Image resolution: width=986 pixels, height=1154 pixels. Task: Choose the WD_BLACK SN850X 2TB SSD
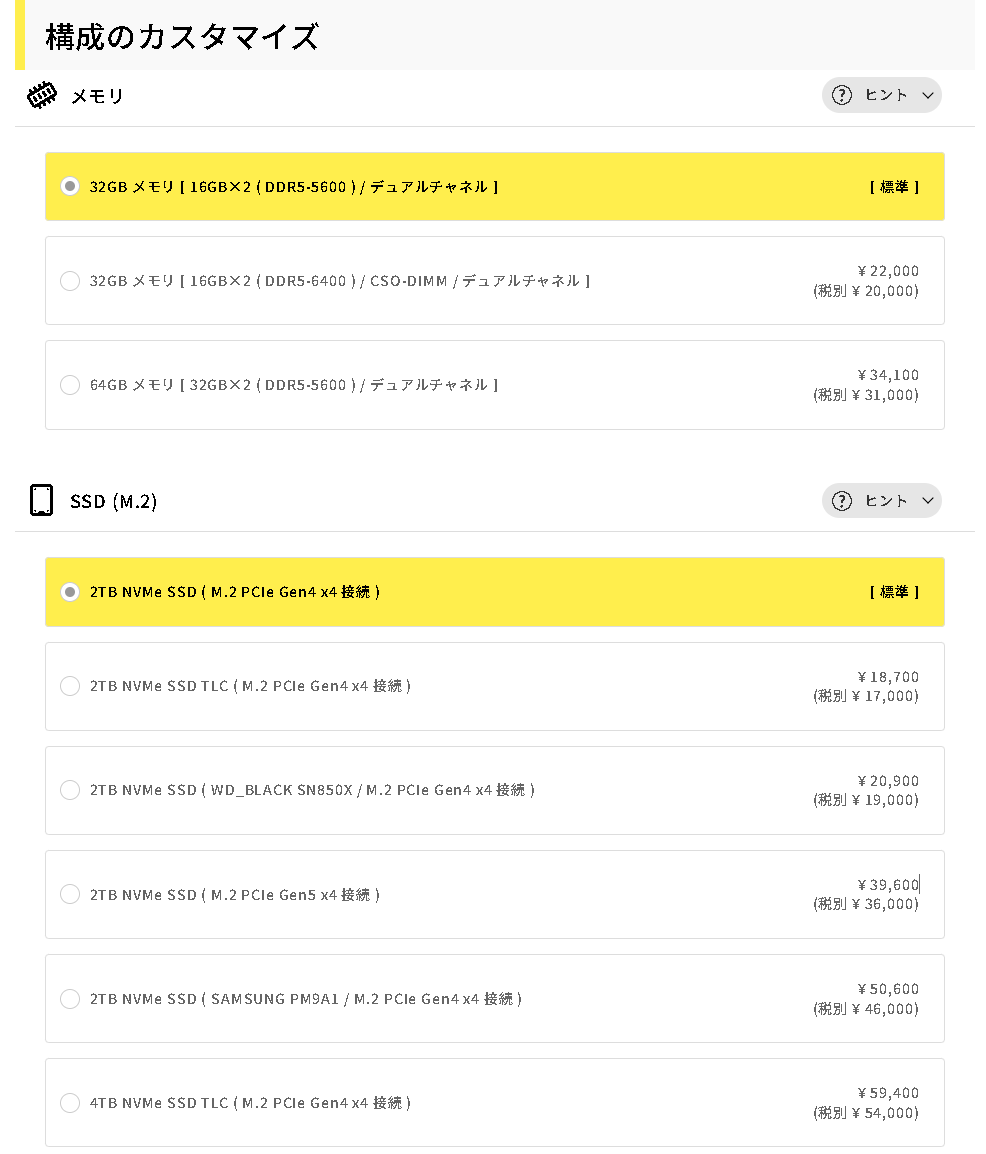[70, 790]
